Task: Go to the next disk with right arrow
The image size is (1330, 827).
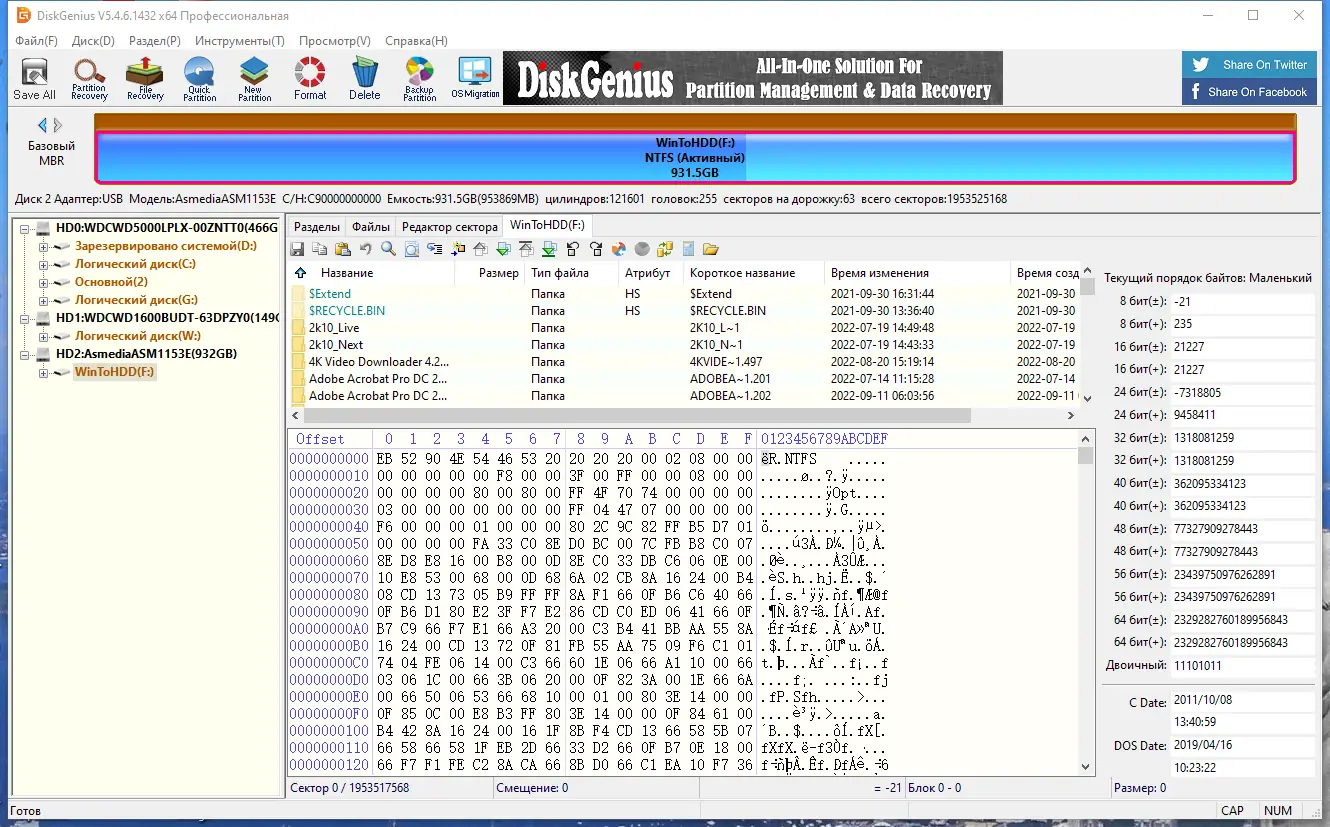Action: coord(58,125)
